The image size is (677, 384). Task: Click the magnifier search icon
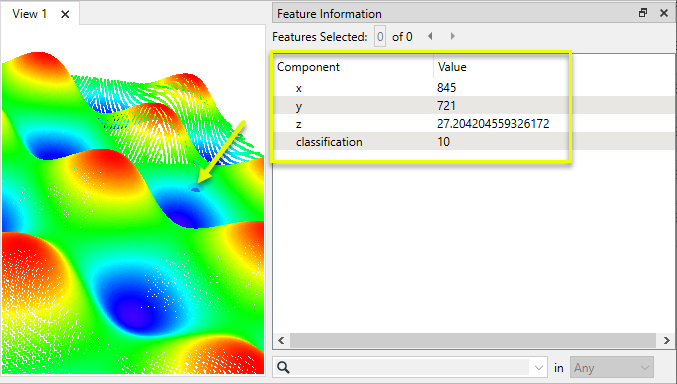coord(283,368)
